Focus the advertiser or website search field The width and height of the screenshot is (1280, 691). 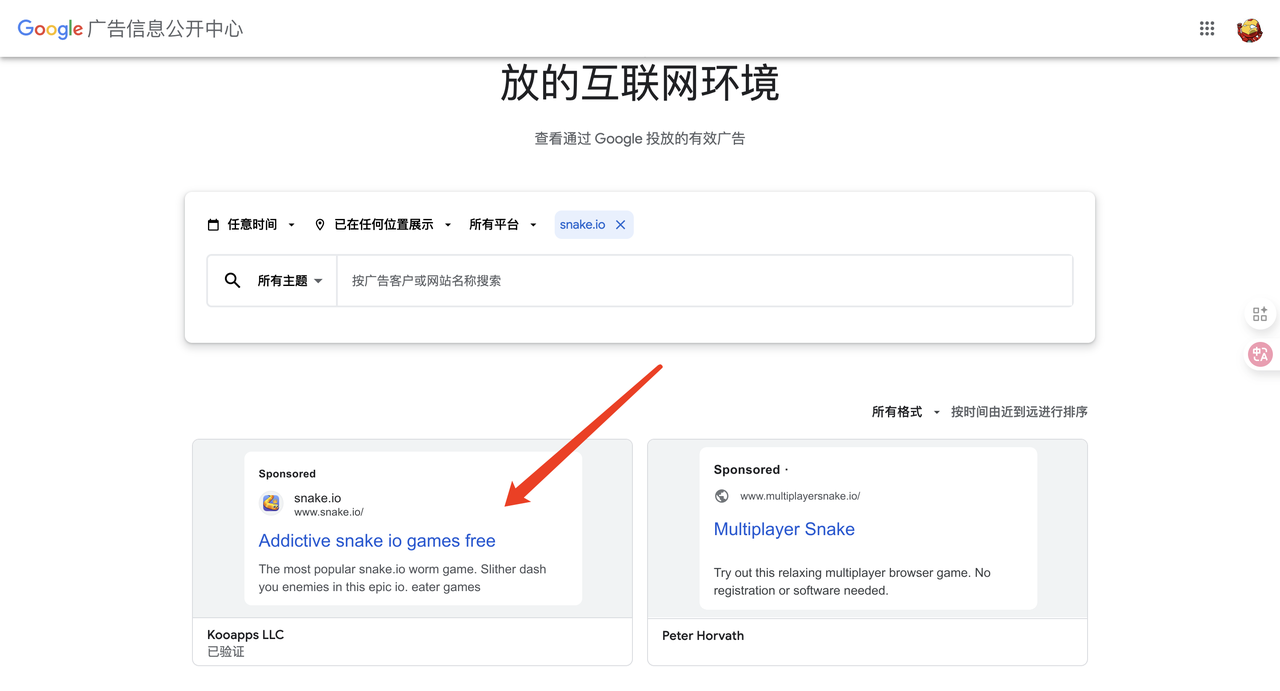tap(704, 281)
